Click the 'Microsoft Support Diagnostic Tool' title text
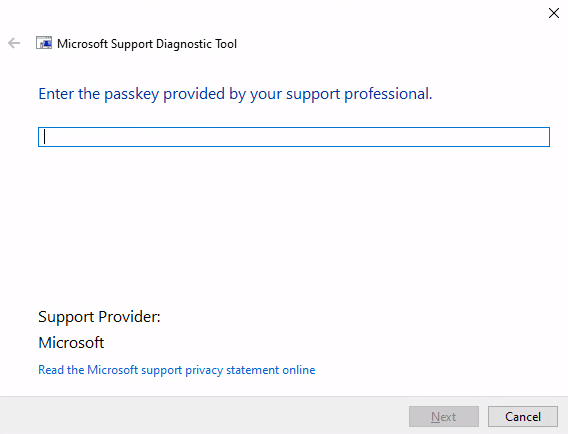568x434 pixels. pos(147,44)
